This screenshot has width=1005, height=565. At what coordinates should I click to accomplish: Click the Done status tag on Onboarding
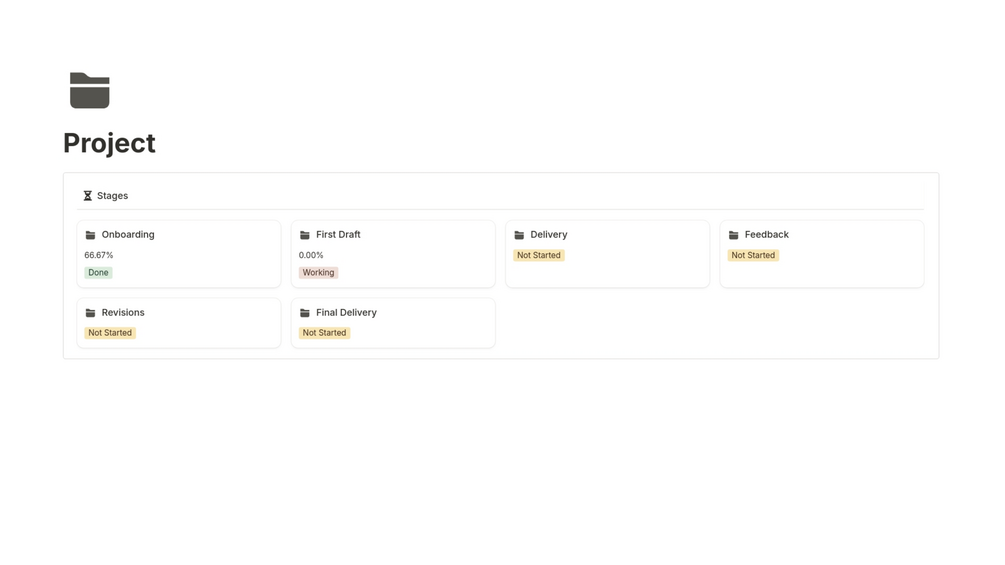point(98,273)
